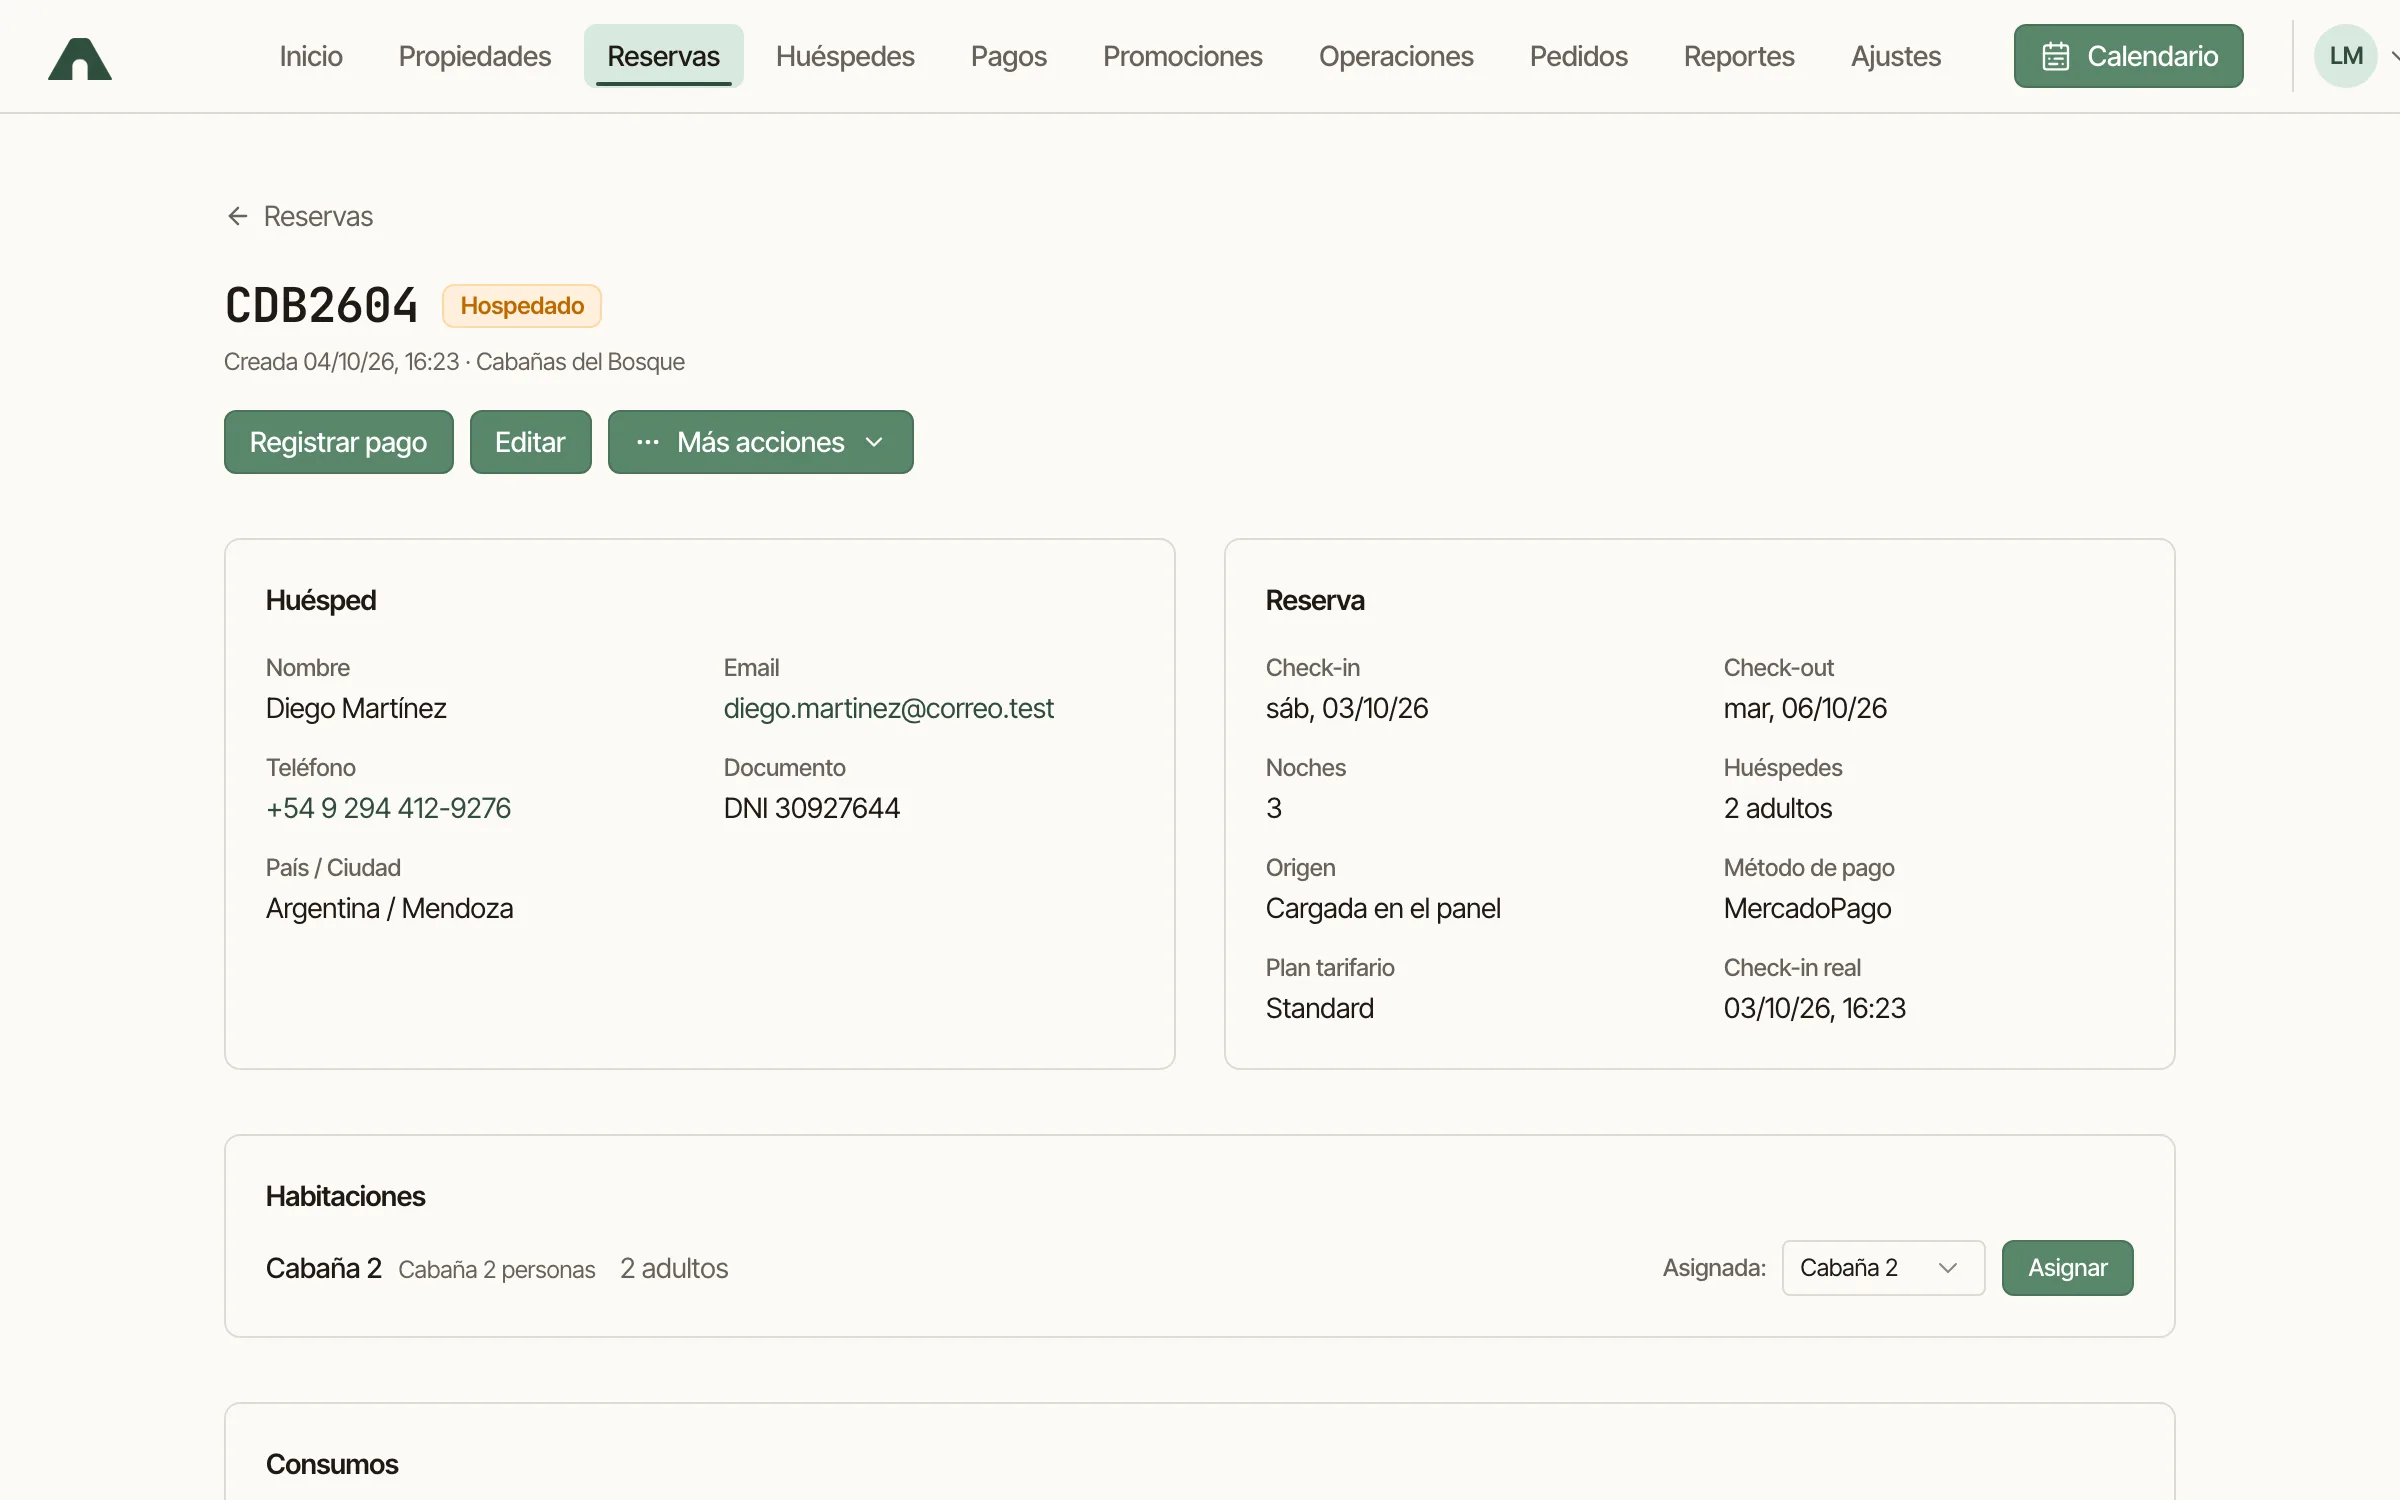
Task: Open the Pagos tab
Action: [1008, 56]
